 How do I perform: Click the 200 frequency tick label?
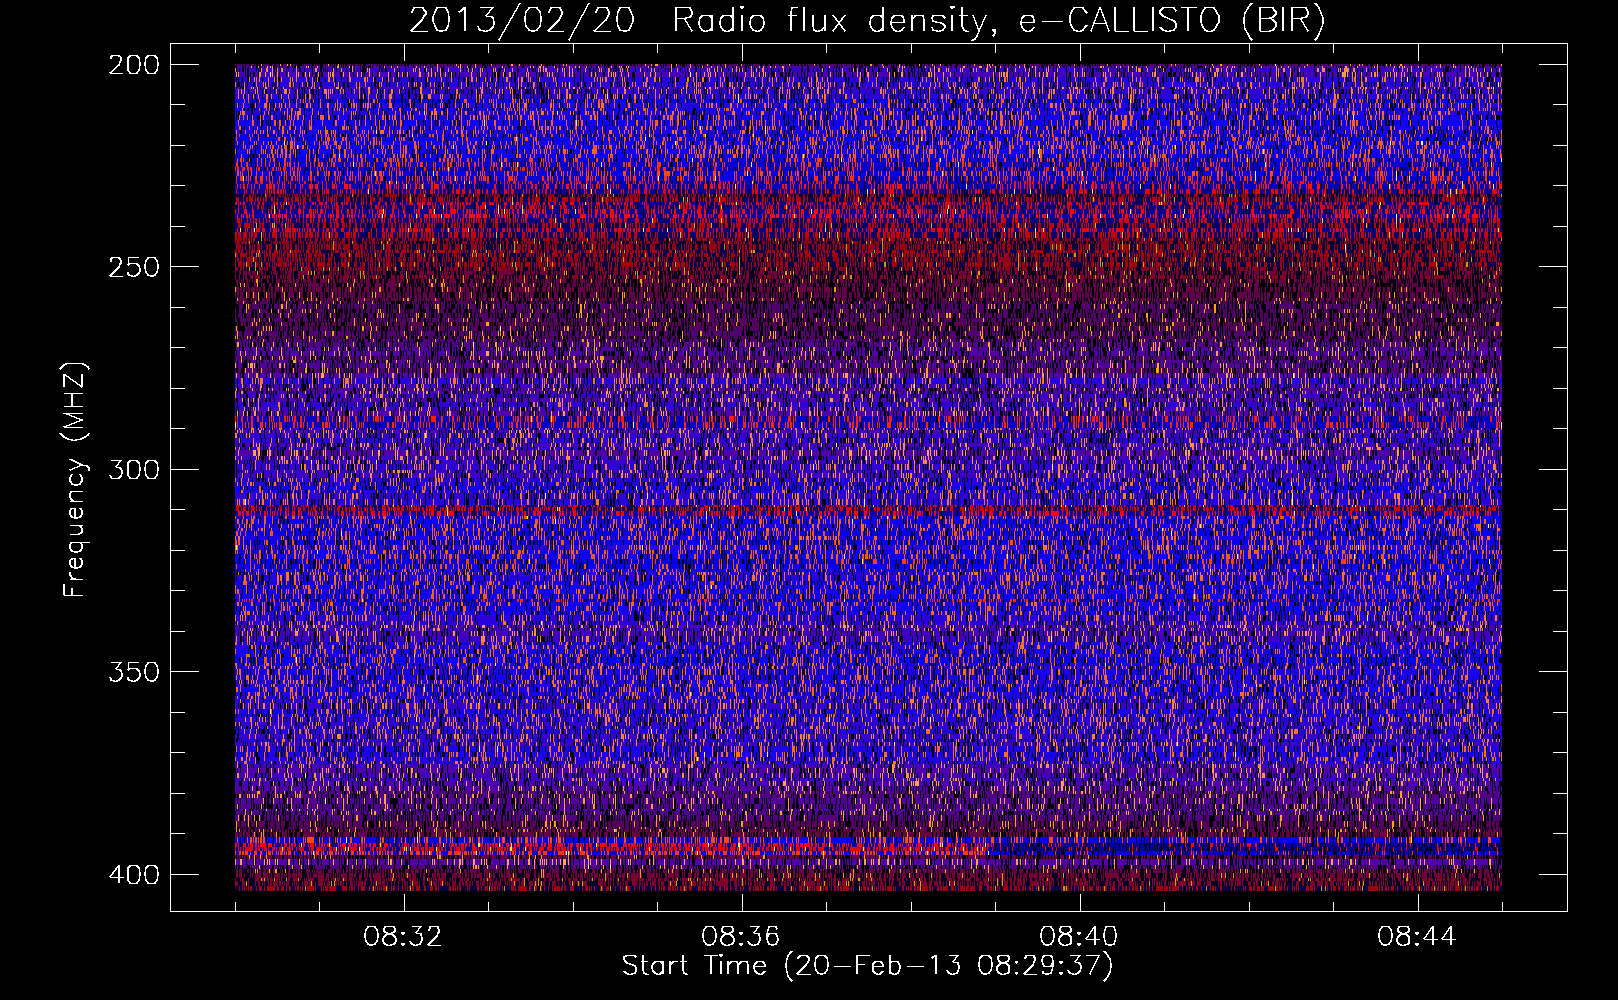tap(133, 65)
